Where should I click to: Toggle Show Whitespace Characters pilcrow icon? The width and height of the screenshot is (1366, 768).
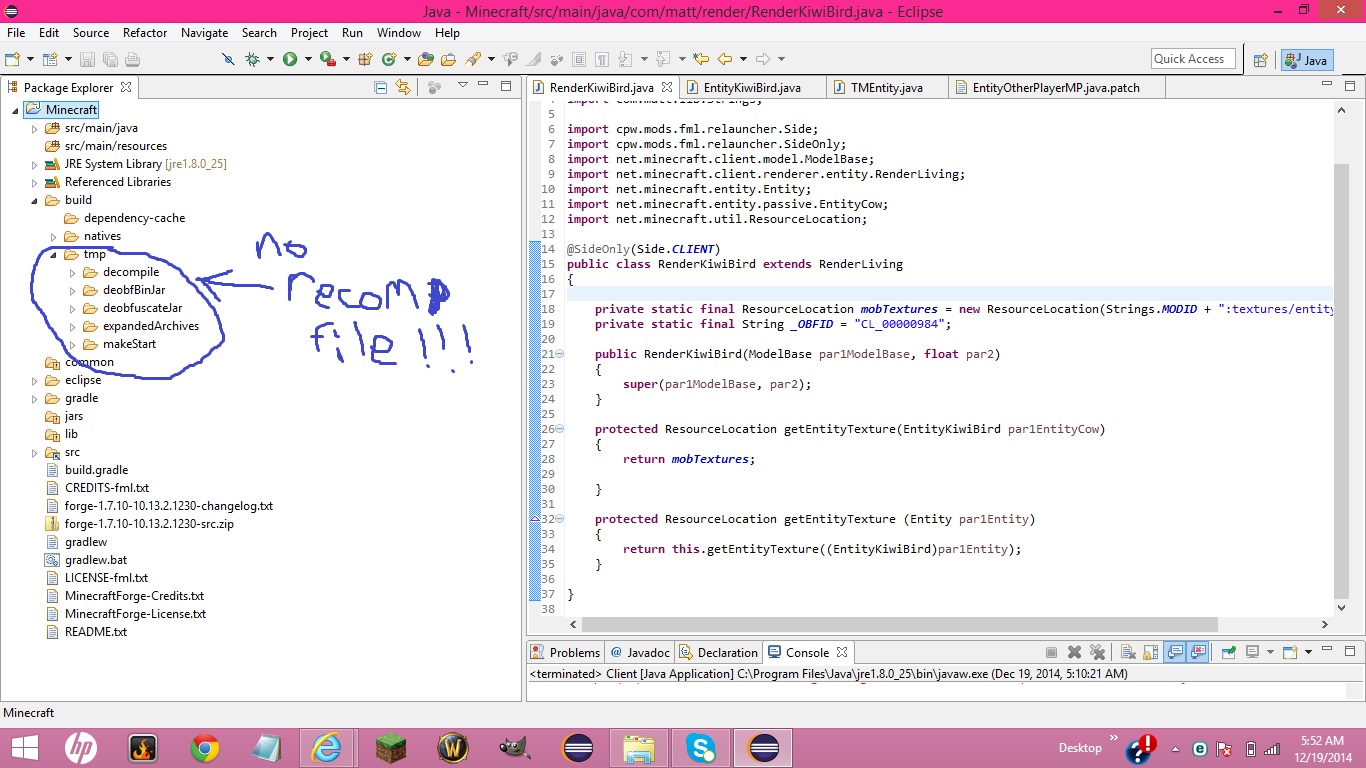(x=601, y=59)
